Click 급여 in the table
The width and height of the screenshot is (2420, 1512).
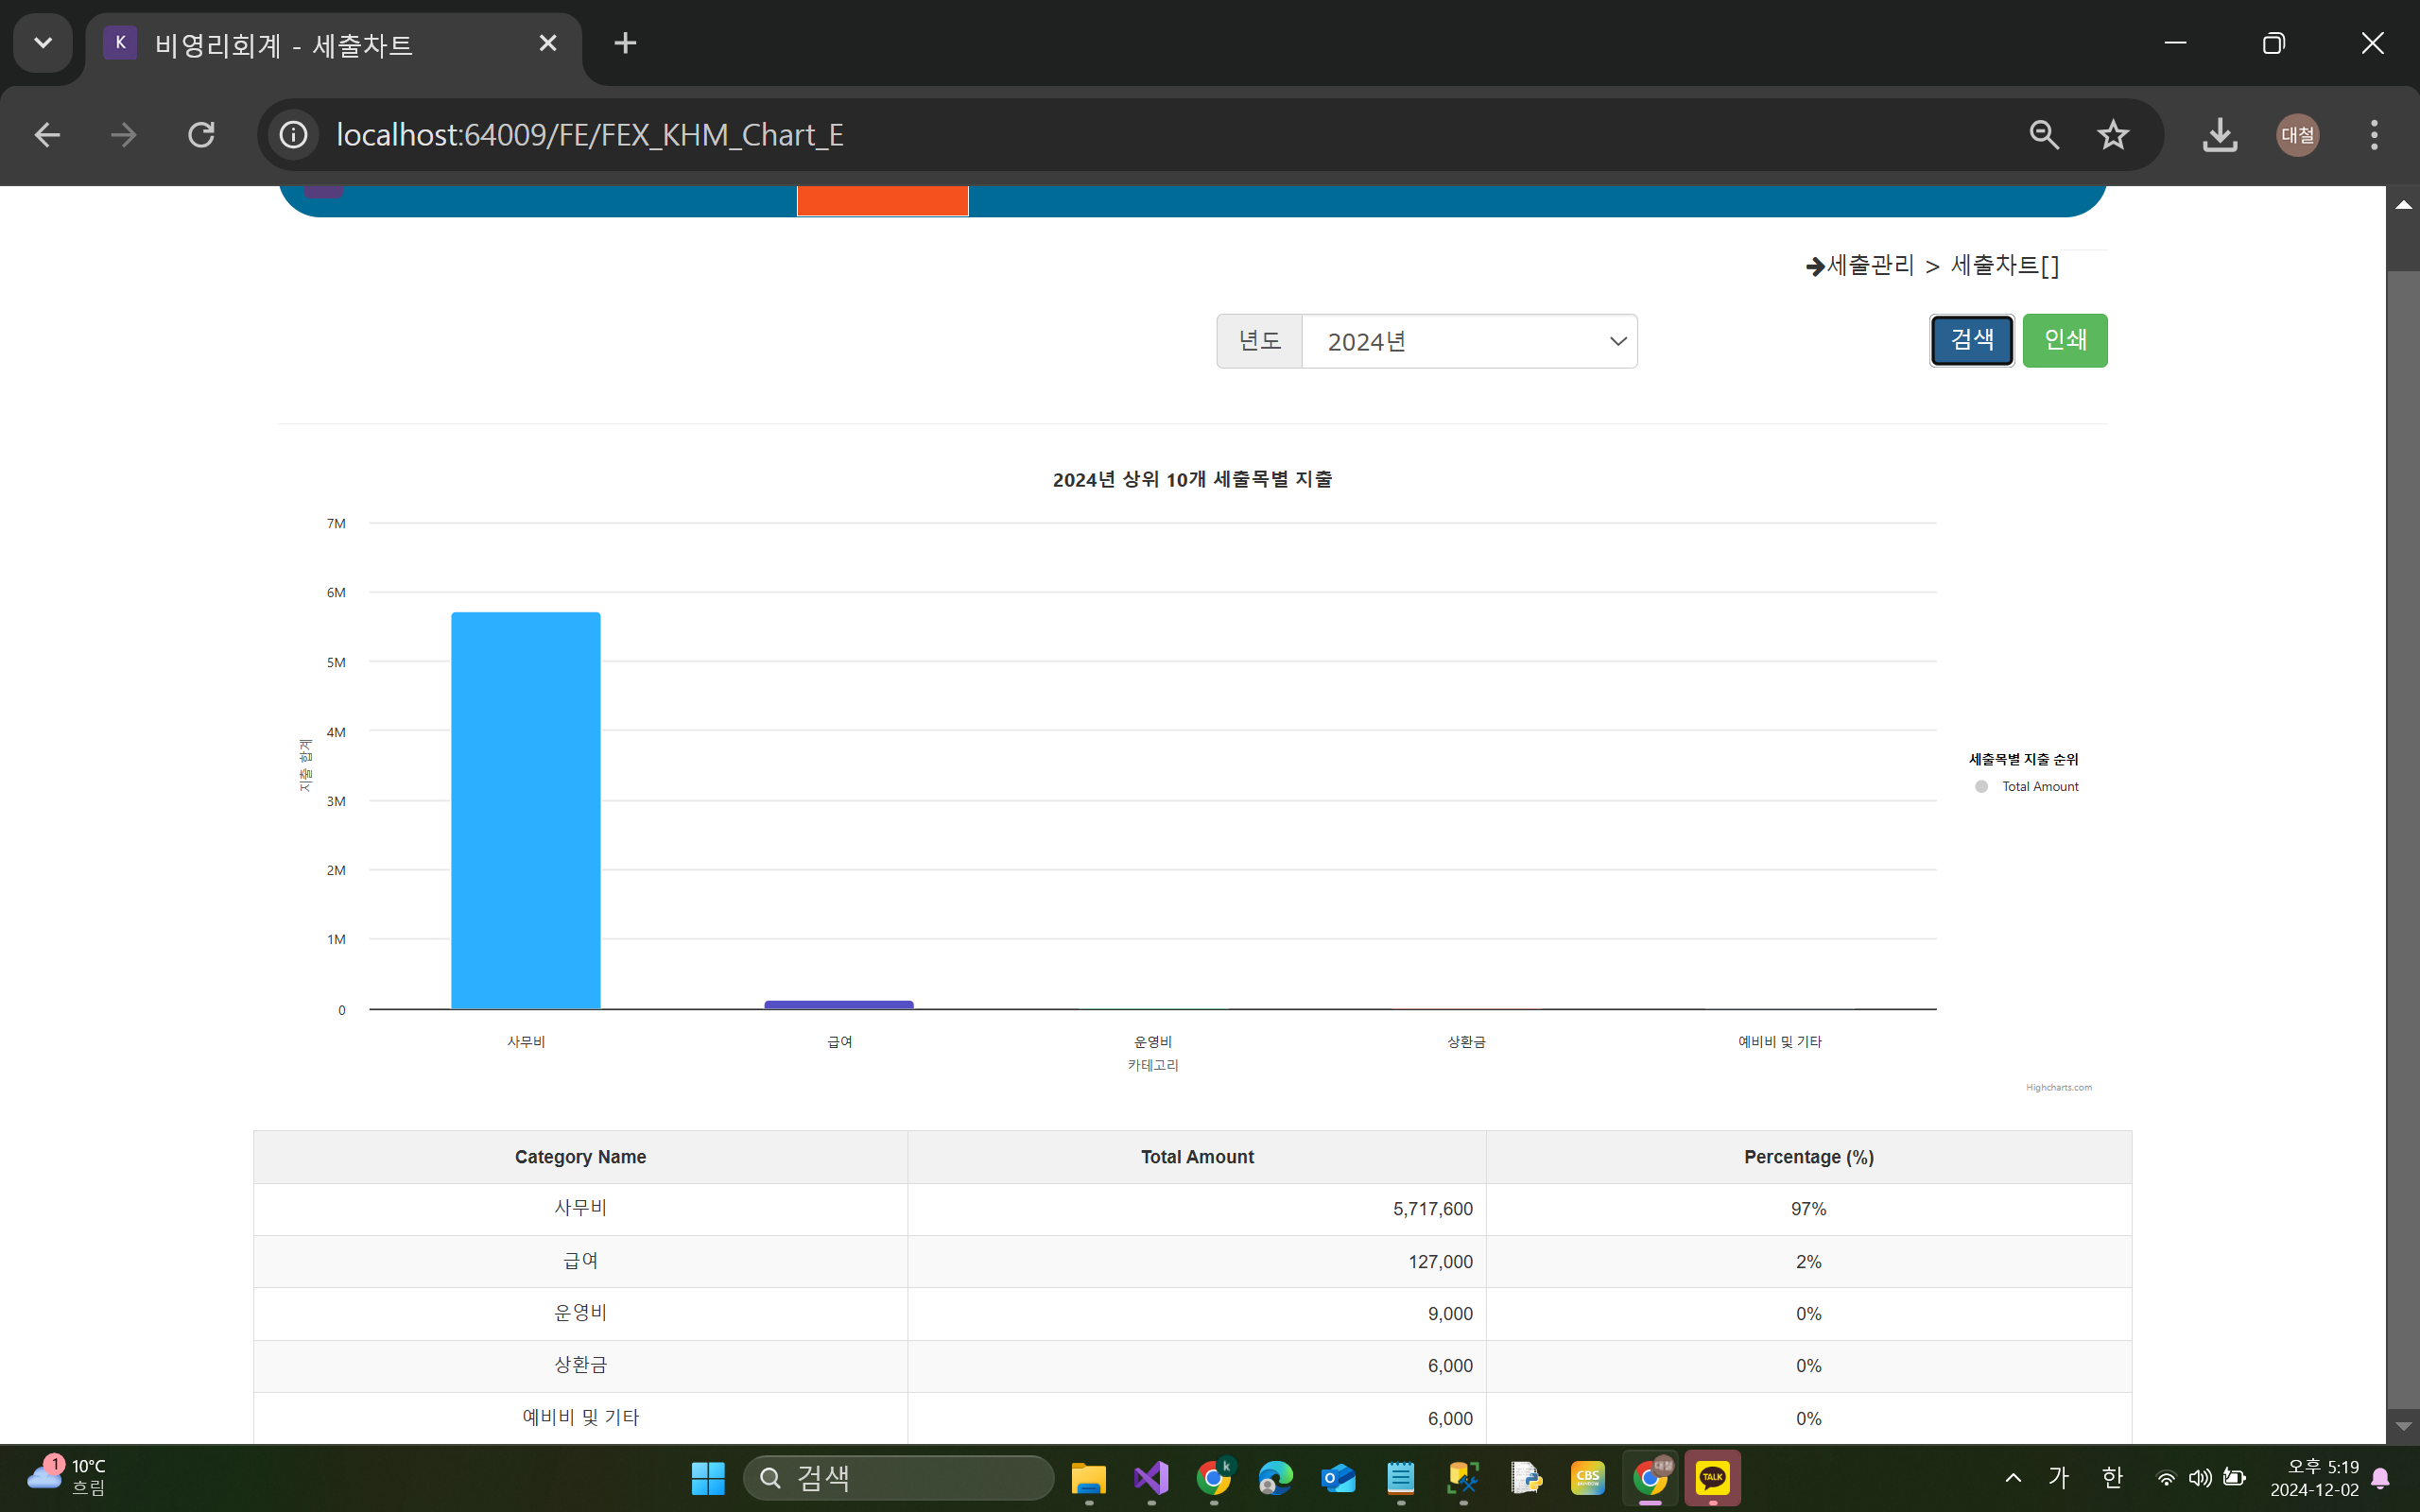click(x=580, y=1261)
